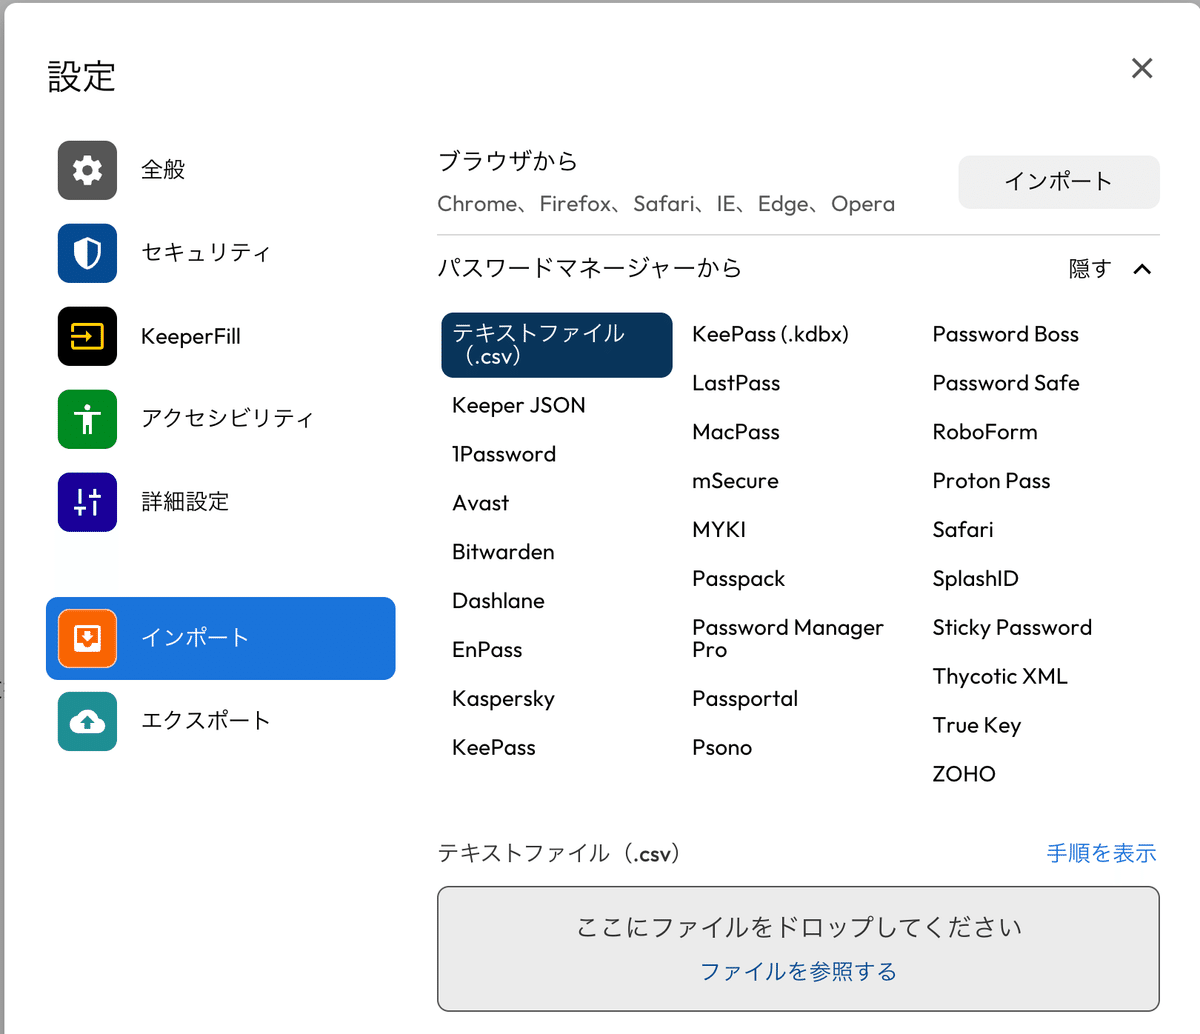The height and width of the screenshot is (1034, 1200).
Task: Choose 1Password from the list
Action: click(x=504, y=454)
